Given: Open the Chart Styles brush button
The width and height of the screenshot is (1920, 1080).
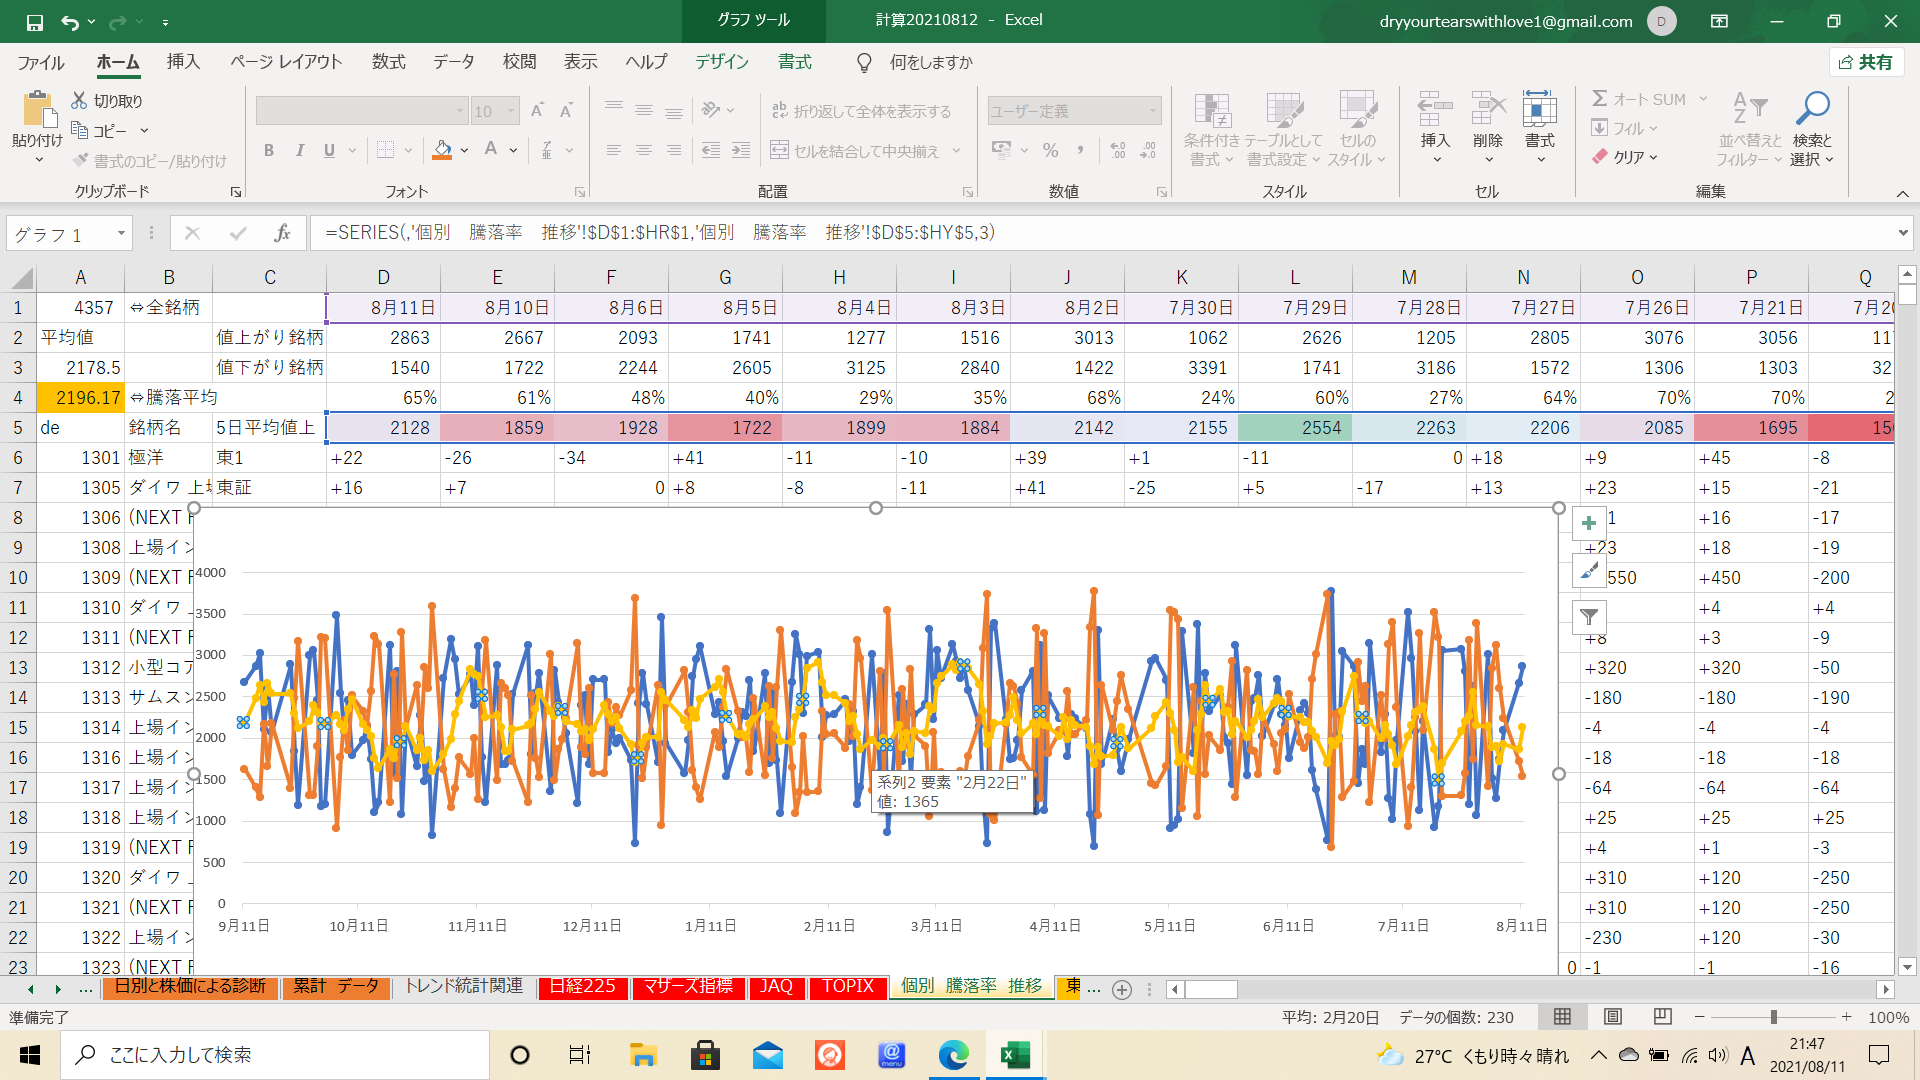Looking at the screenshot, I should (x=1589, y=570).
